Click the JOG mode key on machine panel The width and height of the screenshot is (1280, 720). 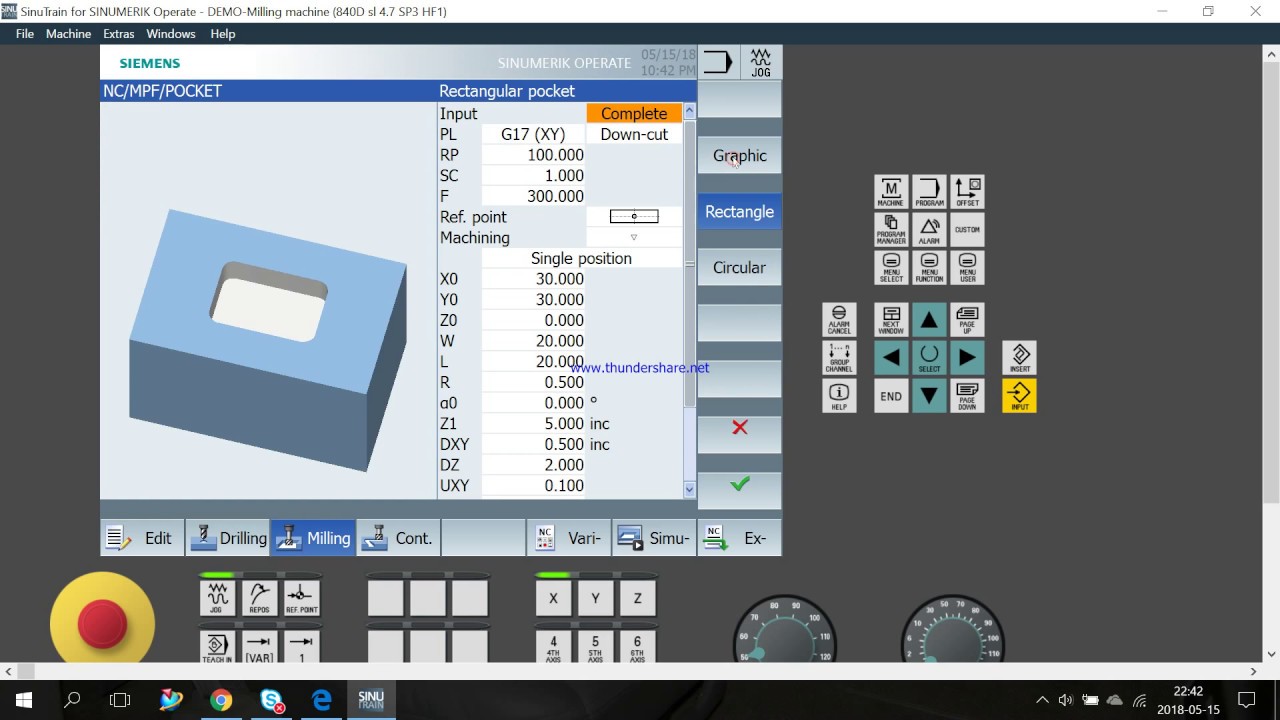[217, 597]
